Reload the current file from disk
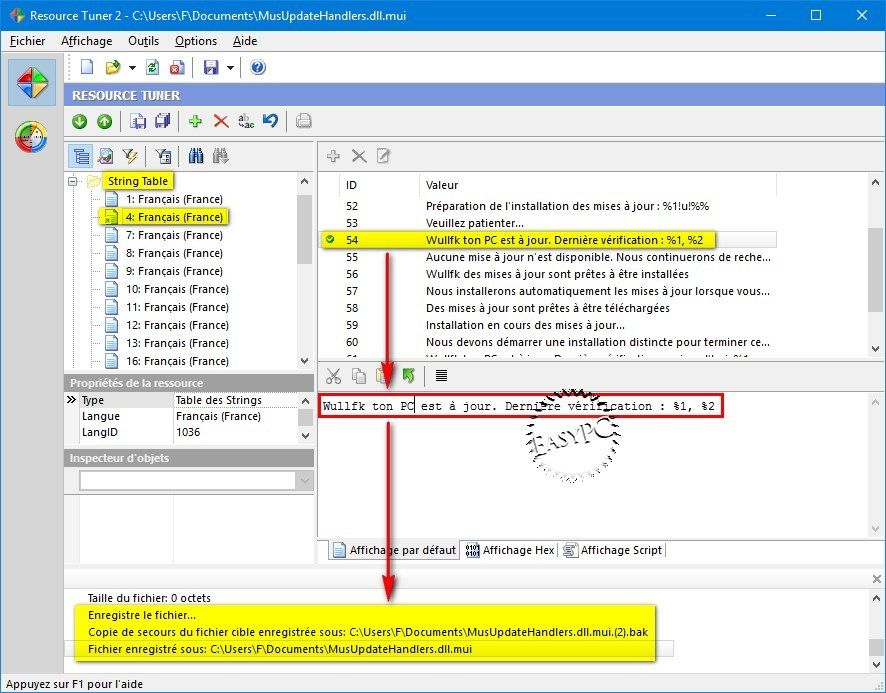Screen dimensions: 886x693 point(153,67)
